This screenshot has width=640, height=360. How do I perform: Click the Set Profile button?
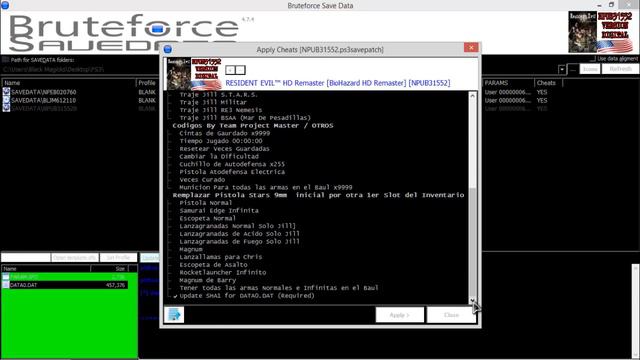pyautogui.click(x=118, y=258)
